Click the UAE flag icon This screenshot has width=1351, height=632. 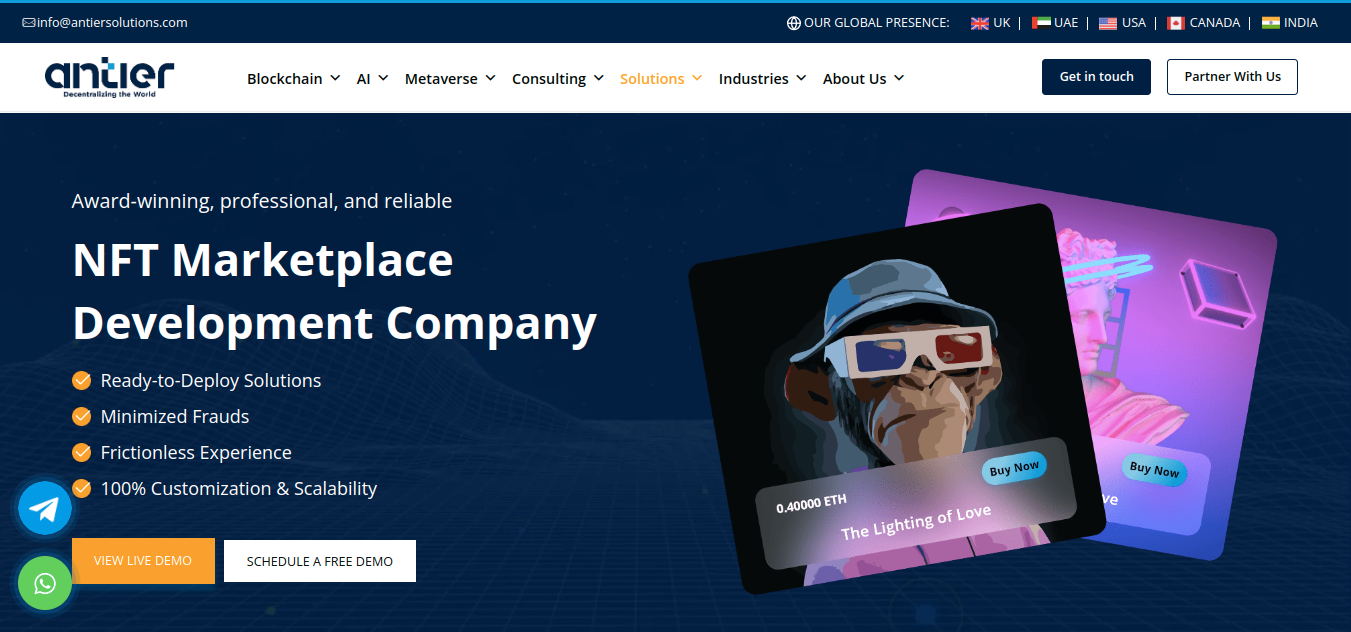click(1041, 23)
